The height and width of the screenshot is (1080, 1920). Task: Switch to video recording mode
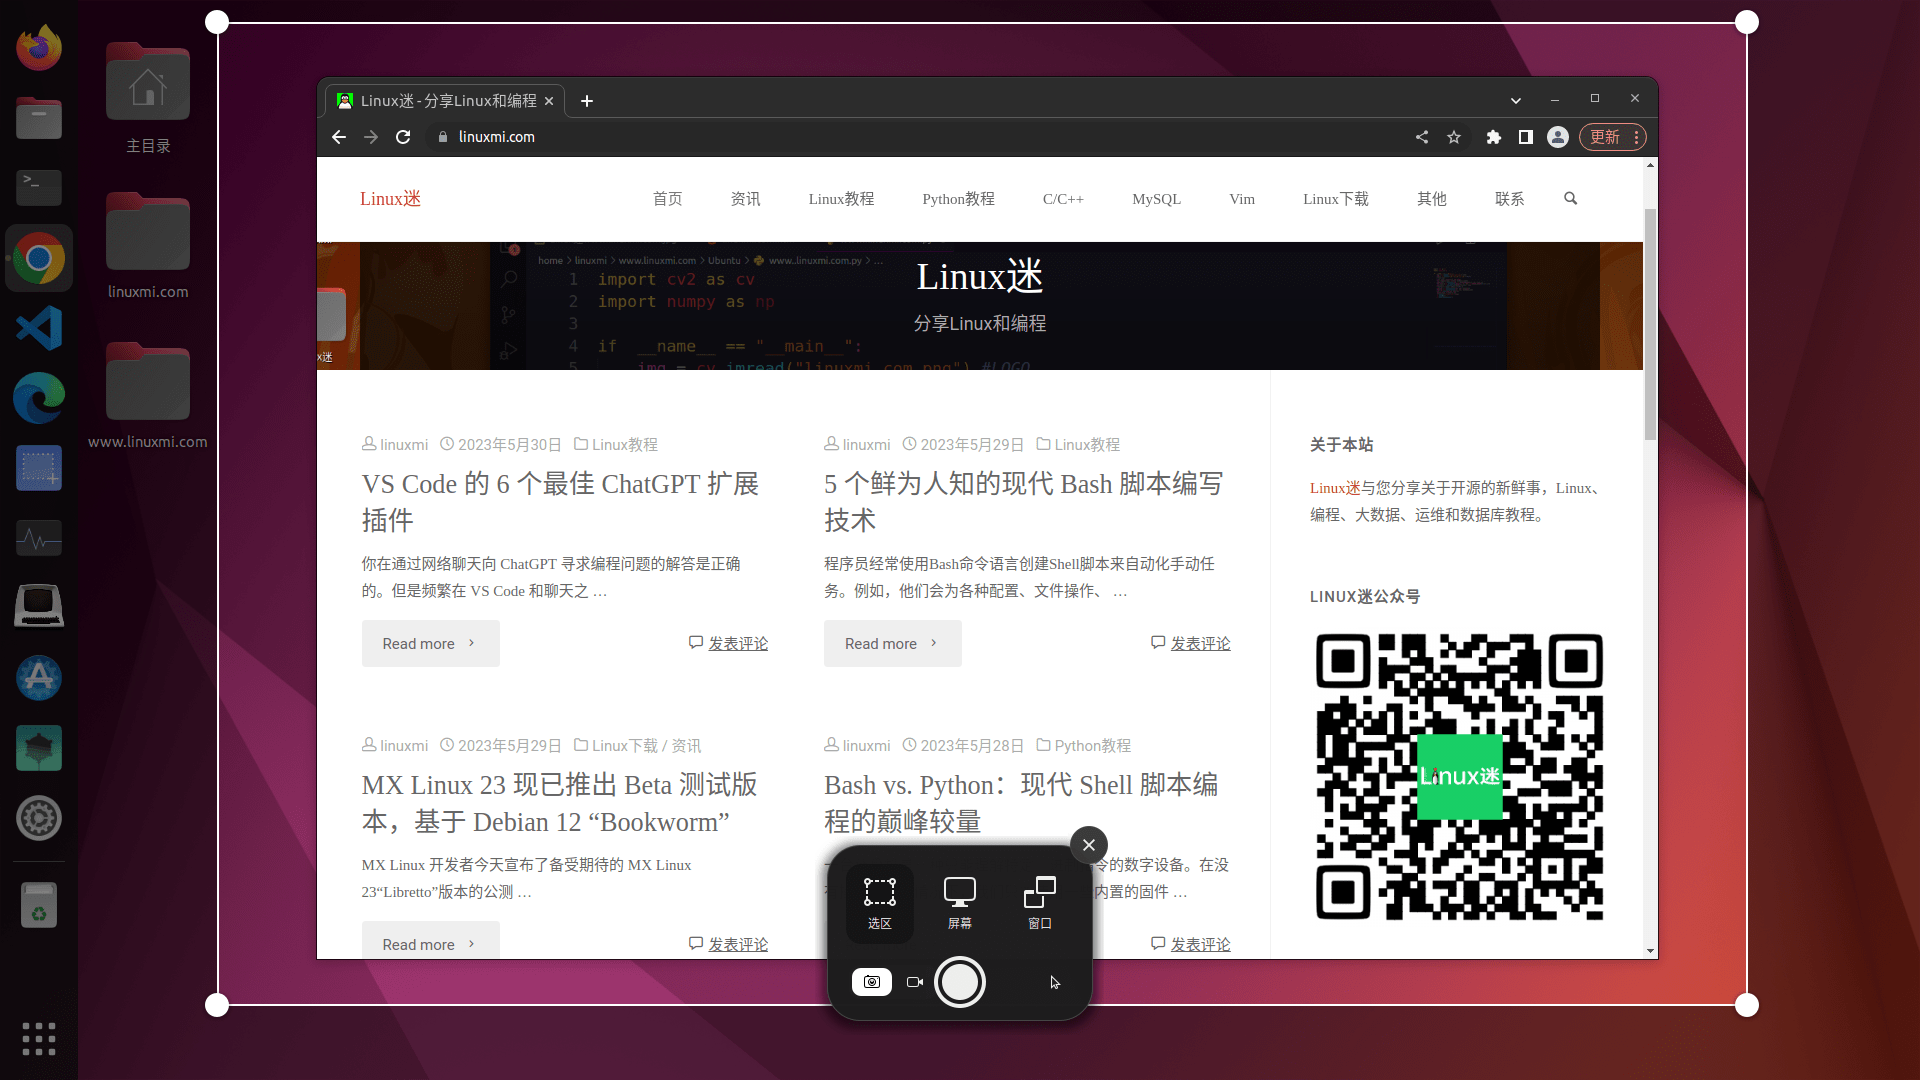click(914, 982)
